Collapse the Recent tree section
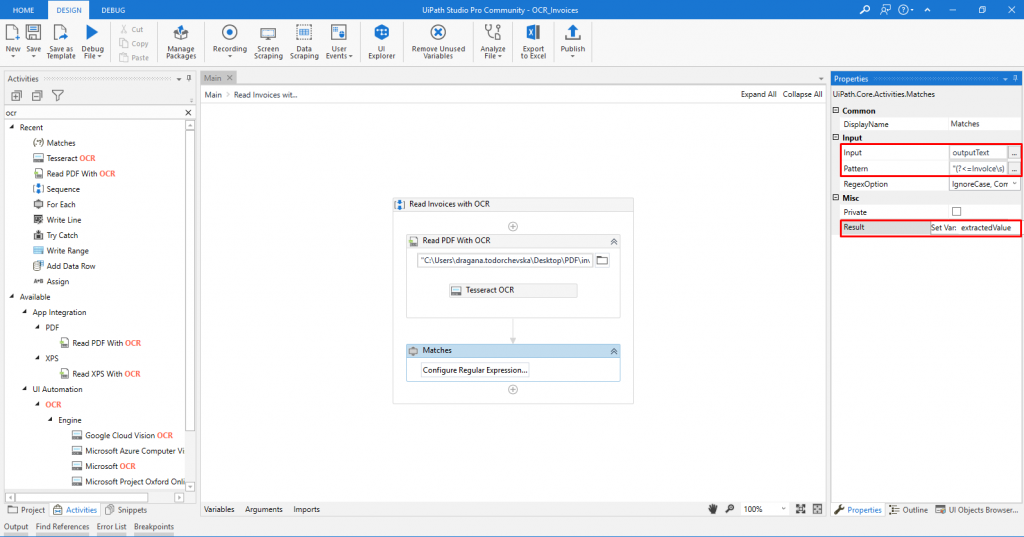 pyautogui.click(x=12, y=127)
